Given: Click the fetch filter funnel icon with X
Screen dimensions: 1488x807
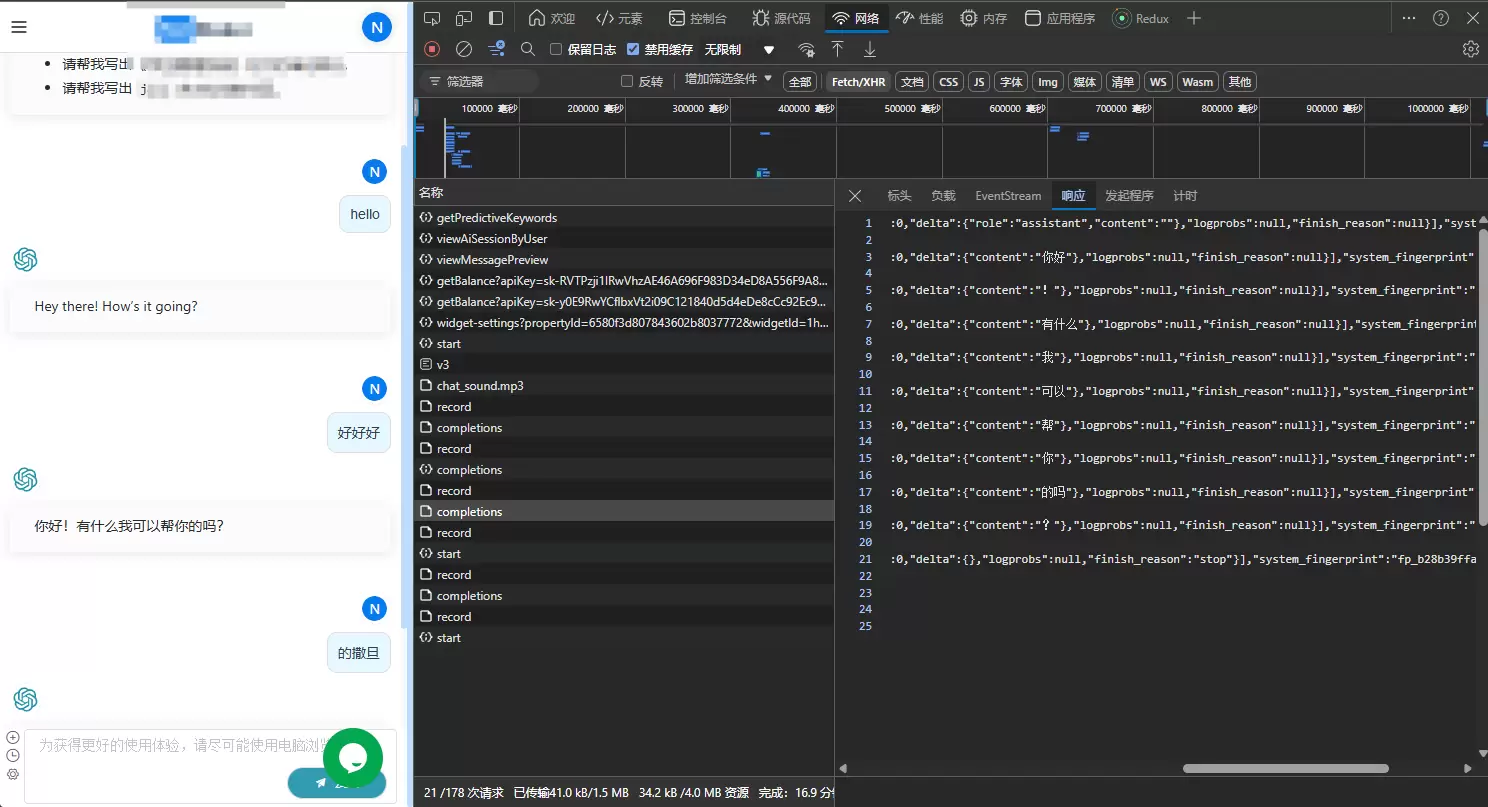Looking at the screenshot, I should coord(496,49).
